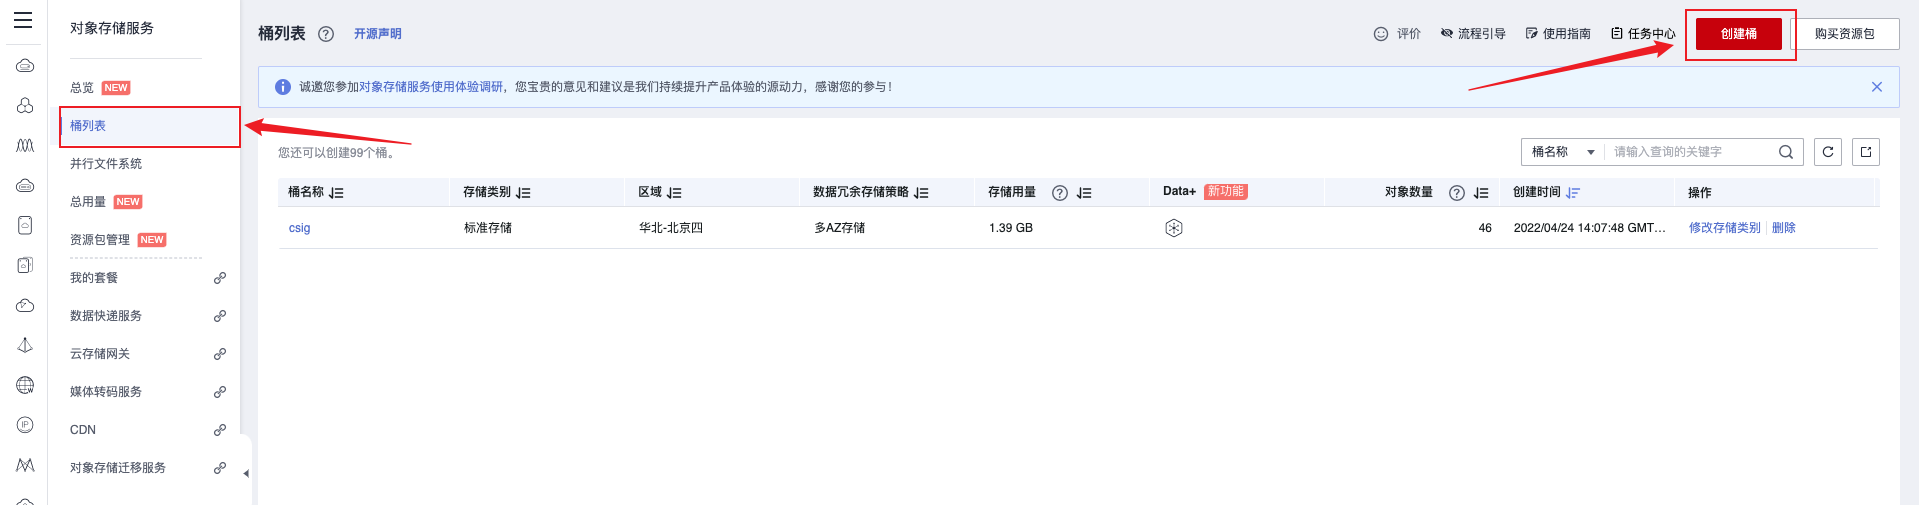Click the search keyword input field
1919x505 pixels.
click(1690, 152)
